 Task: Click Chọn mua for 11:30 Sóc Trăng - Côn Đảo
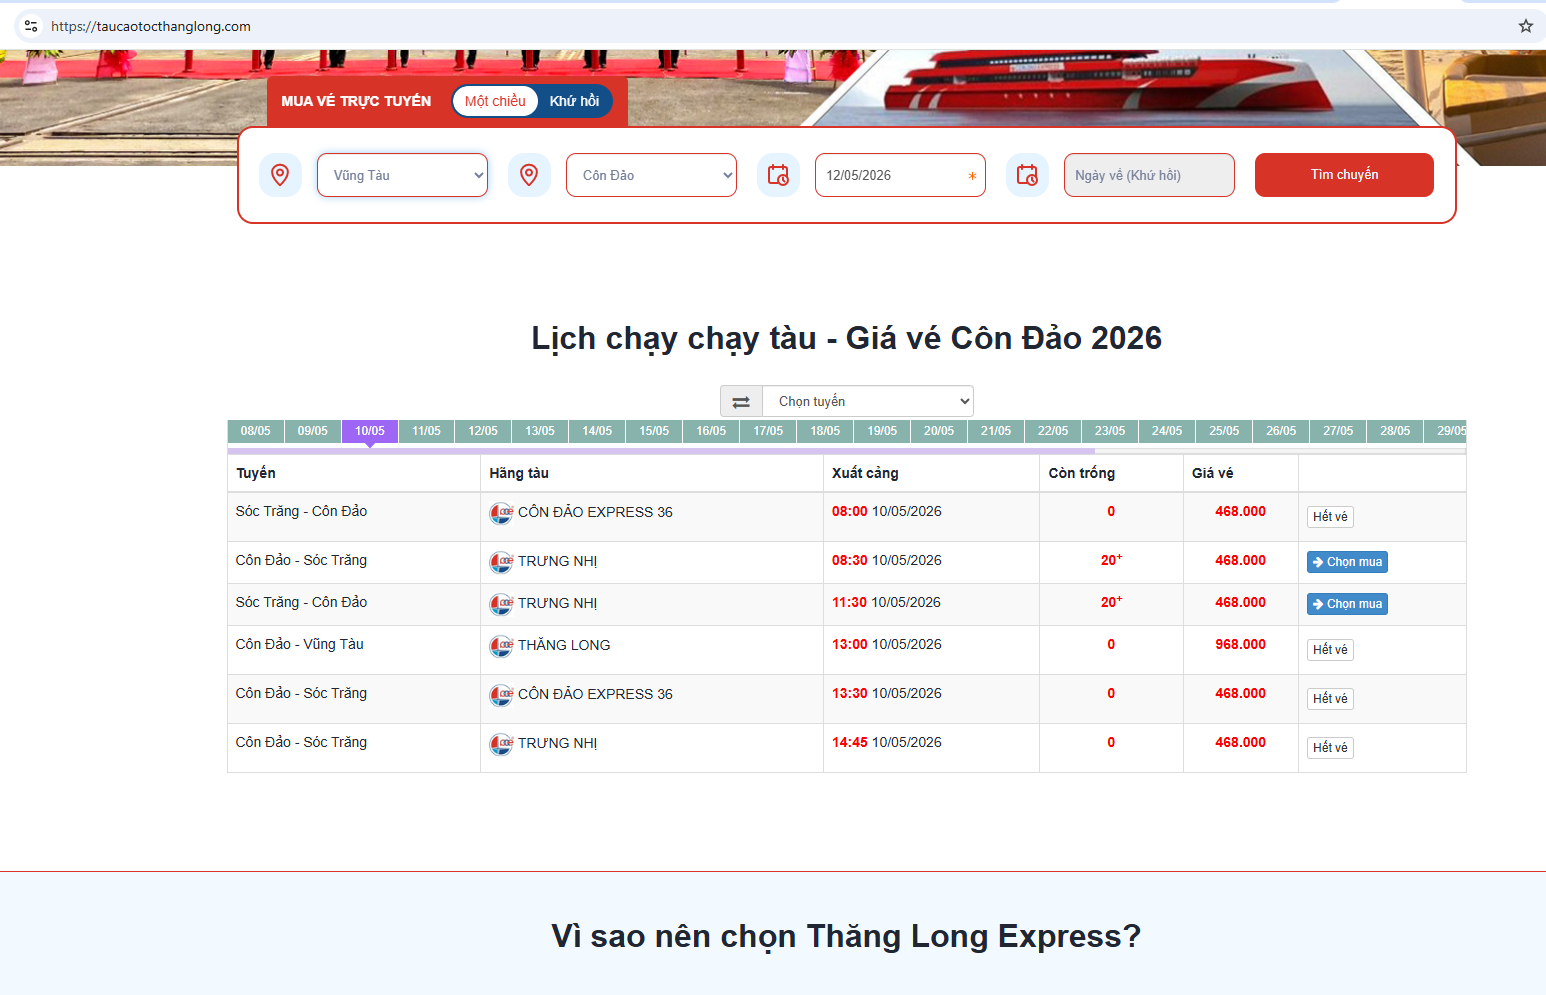pos(1347,604)
